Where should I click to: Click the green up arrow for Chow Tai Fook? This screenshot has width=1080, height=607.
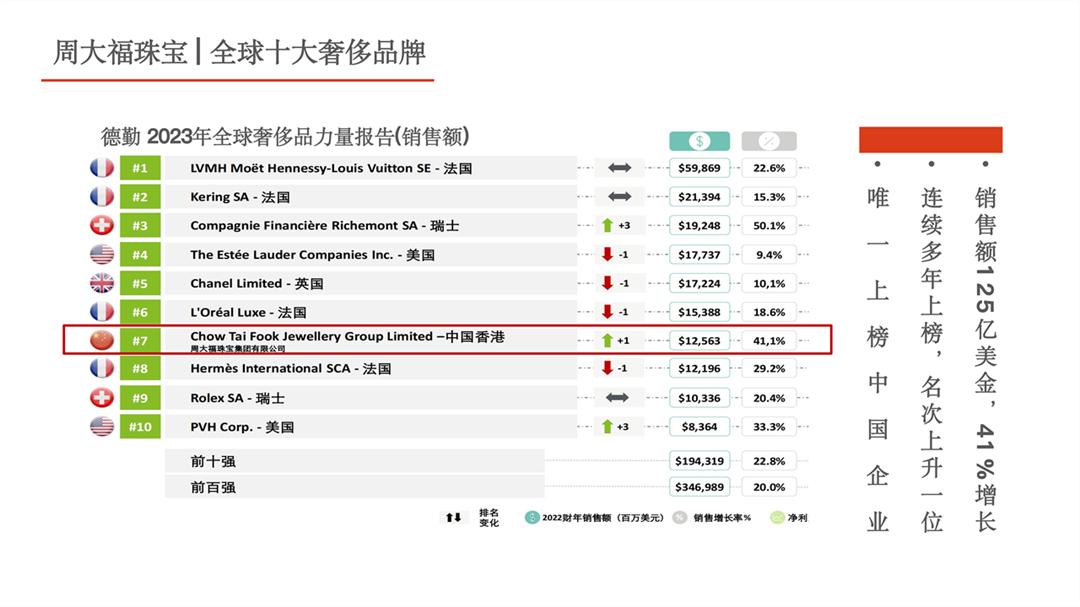[x=607, y=340]
